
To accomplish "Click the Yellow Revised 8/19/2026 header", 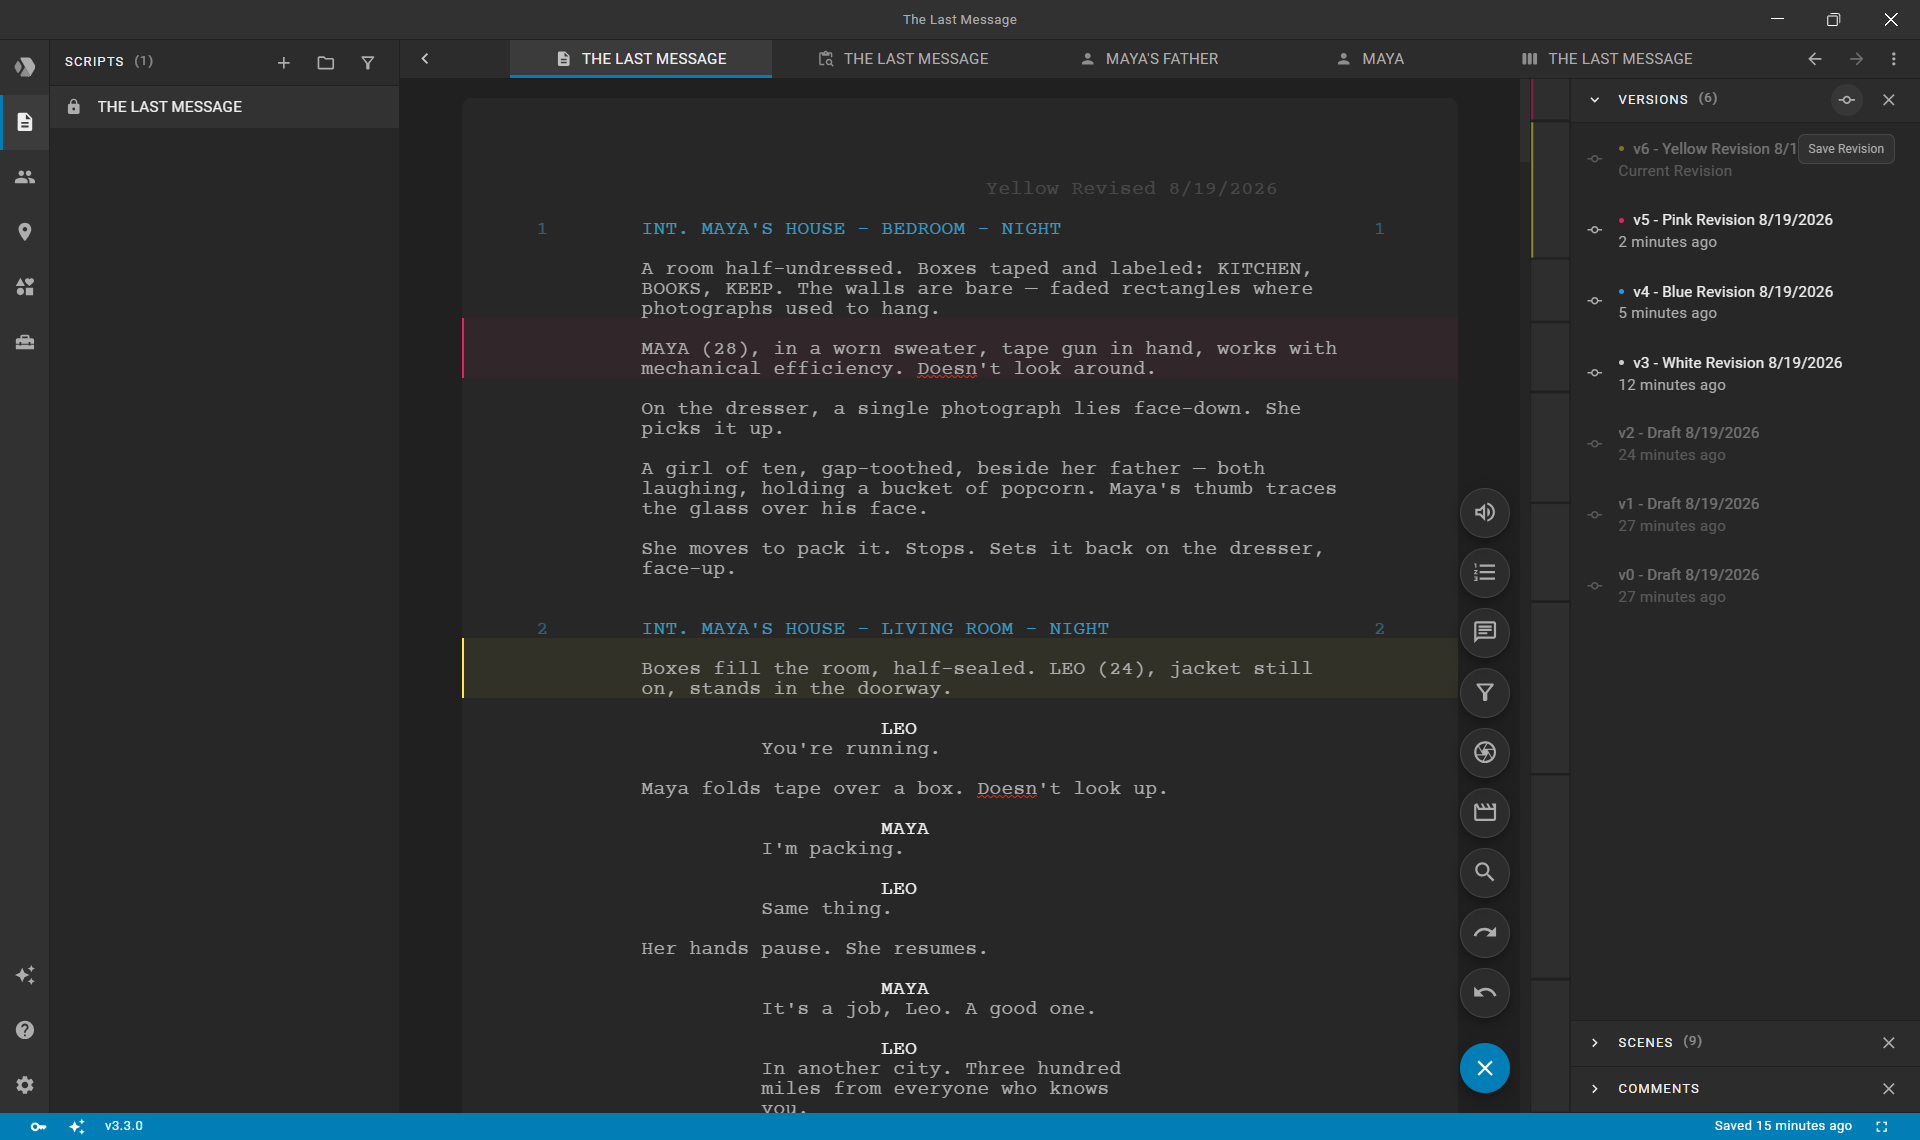I will click(x=1131, y=189).
